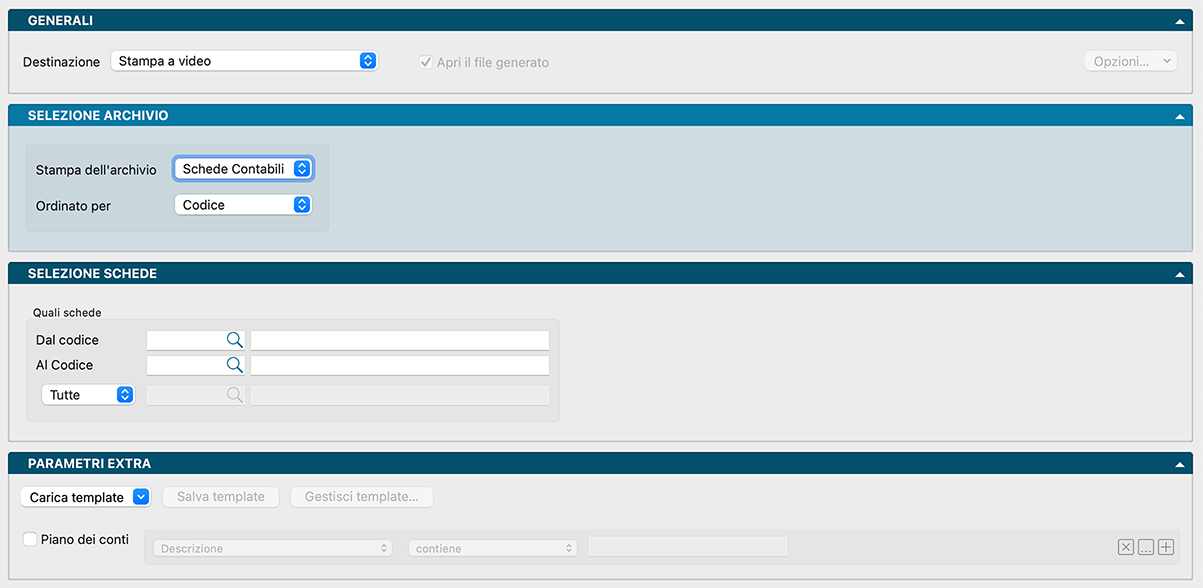
Task: Click the Salva template button
Action: [221, 497]
